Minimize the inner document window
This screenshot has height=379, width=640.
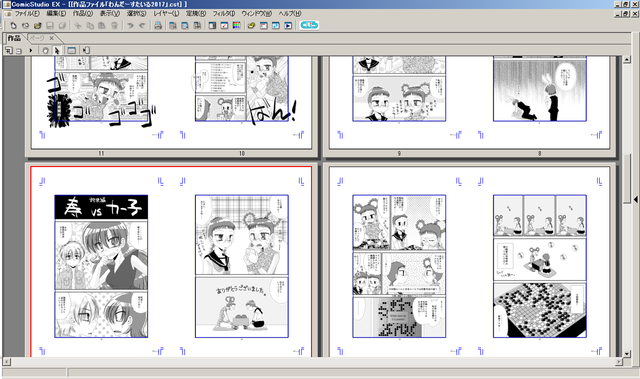coord(619,13)
